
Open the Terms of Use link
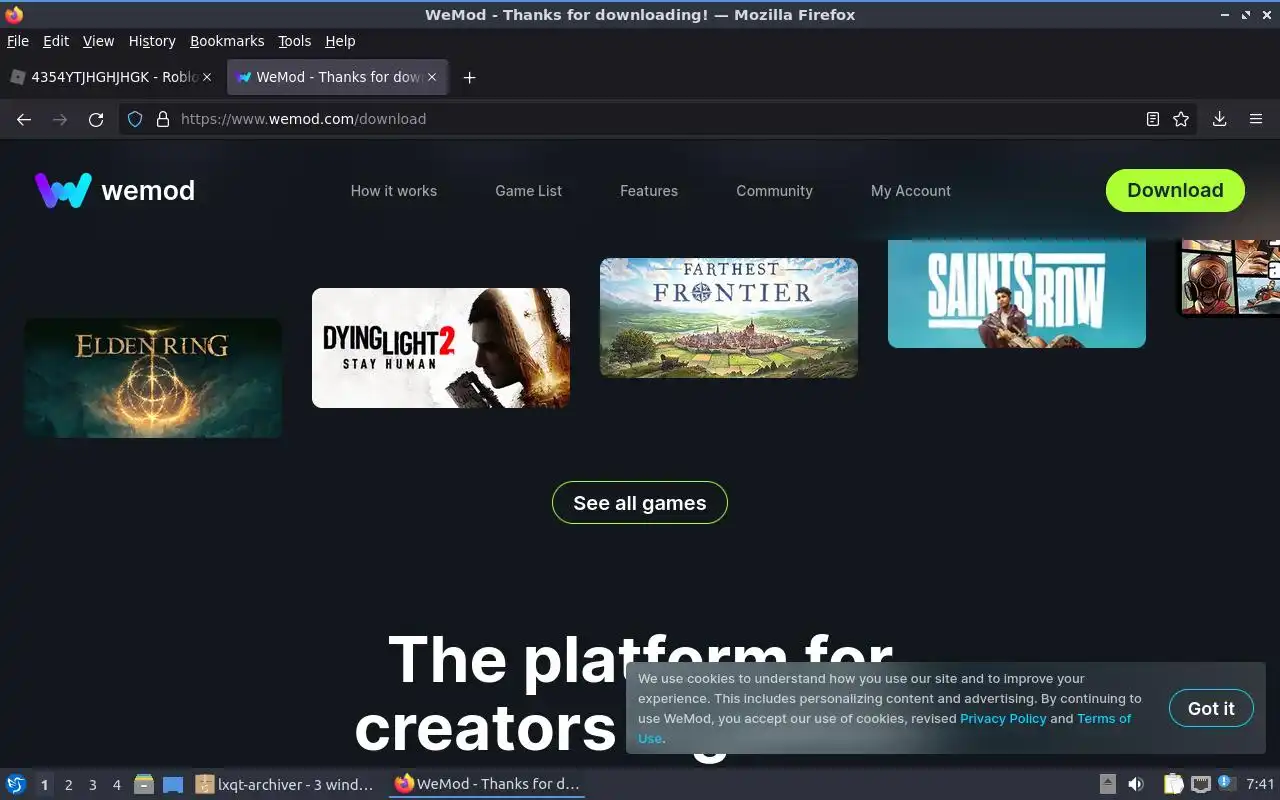tap(1104, 718)
